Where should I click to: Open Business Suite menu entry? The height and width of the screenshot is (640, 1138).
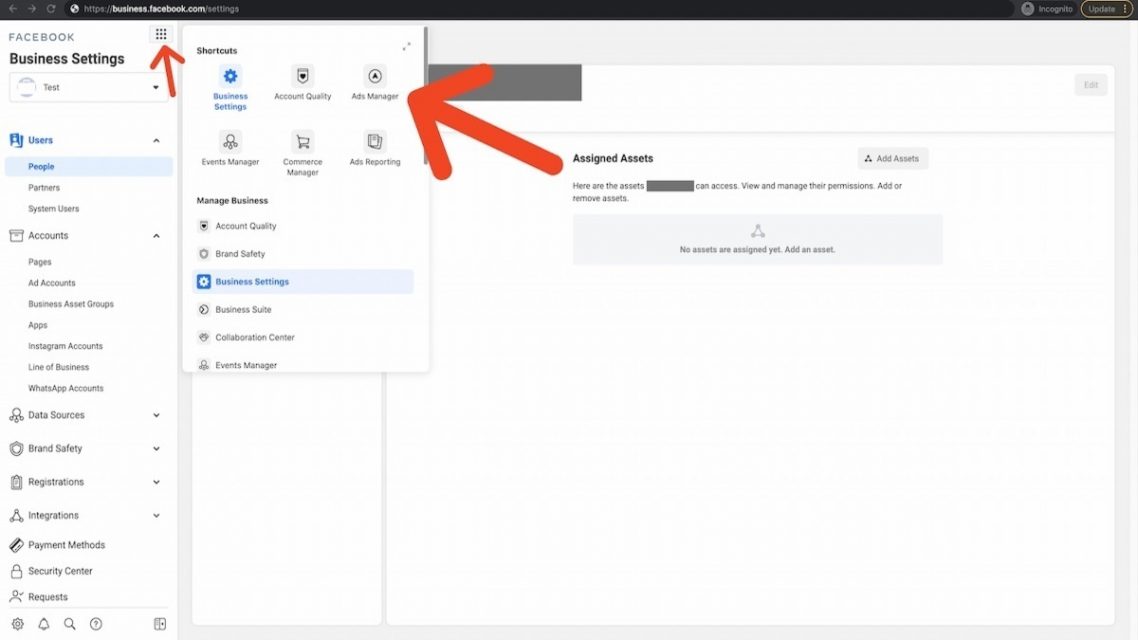pos(303,309)
